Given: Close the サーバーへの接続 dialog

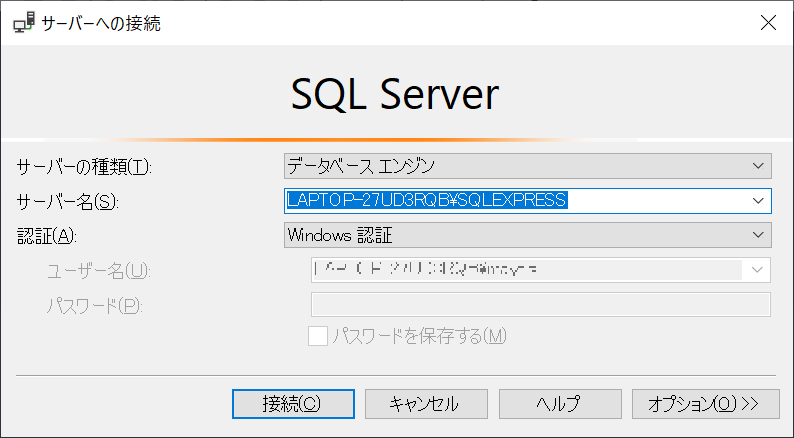Looking at the screenshot, I should tap(768, 23).
